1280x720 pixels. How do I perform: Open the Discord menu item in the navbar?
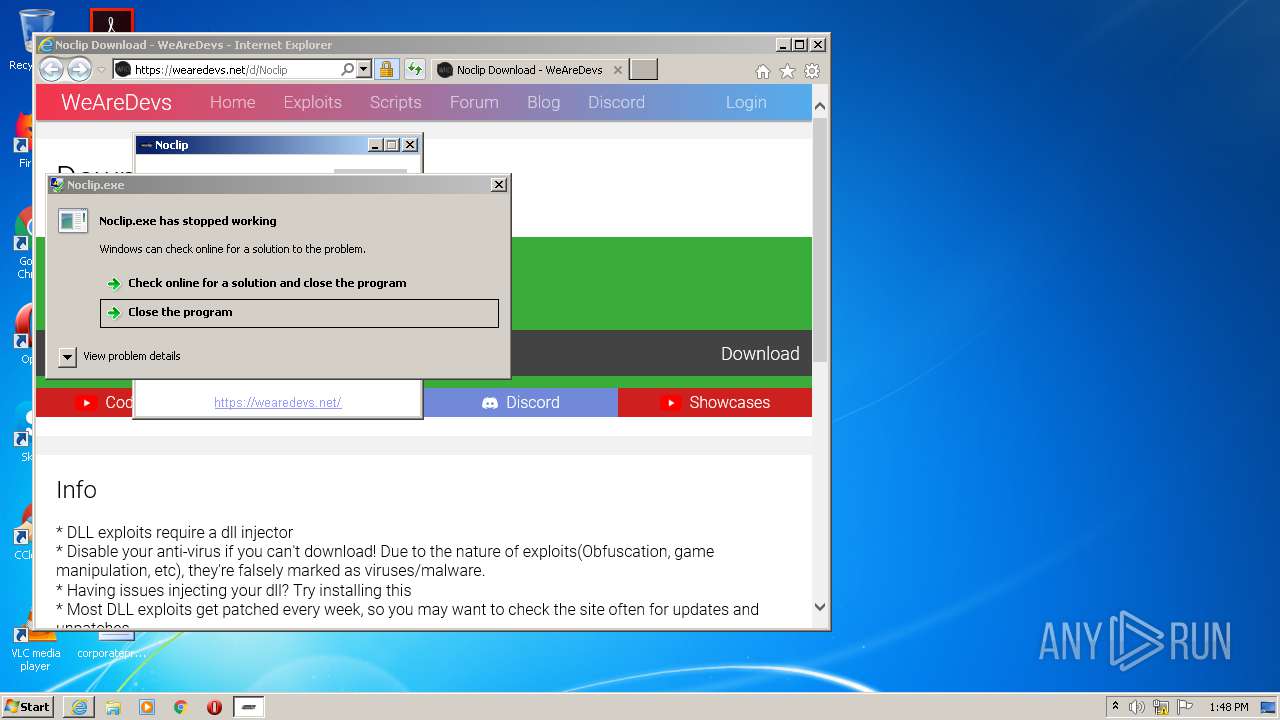click(x=616, y=102)
